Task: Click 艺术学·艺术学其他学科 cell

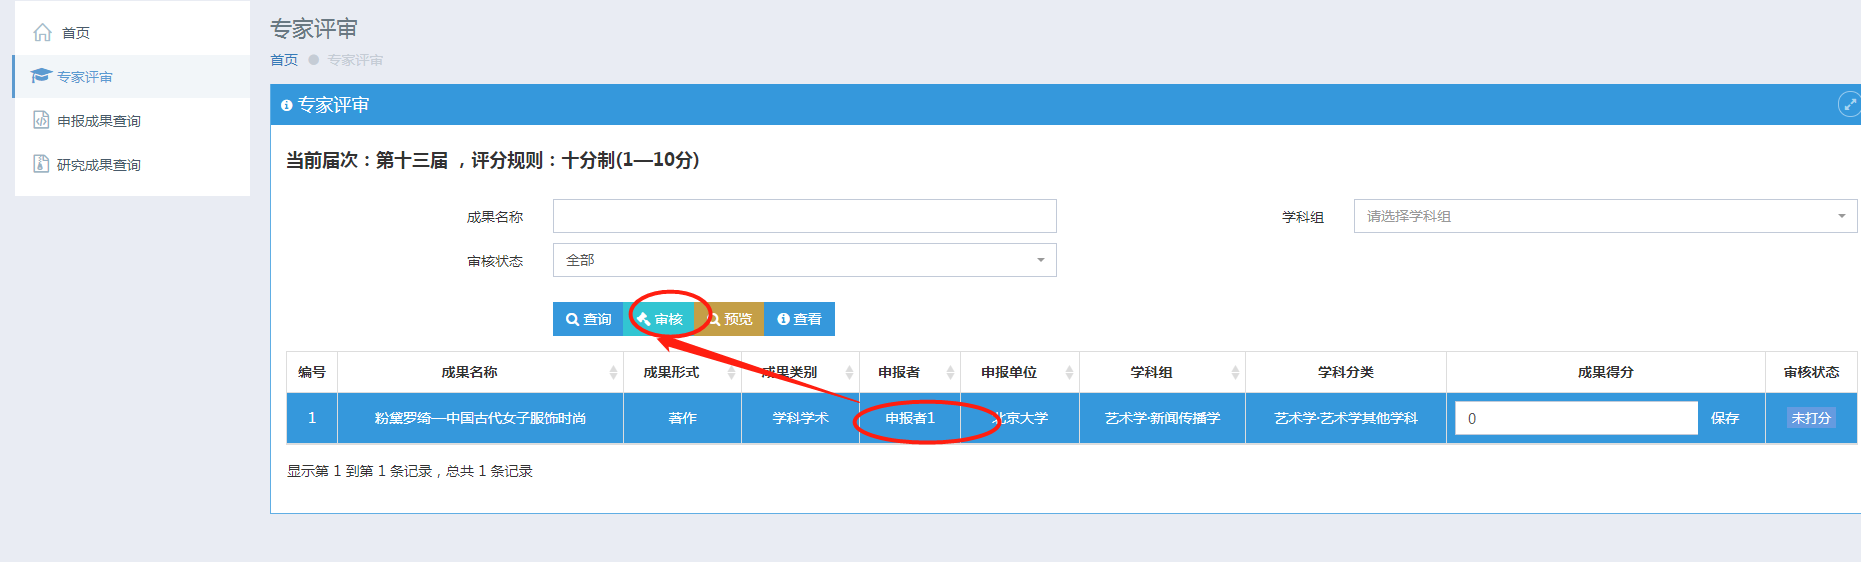Action: 1346,418
